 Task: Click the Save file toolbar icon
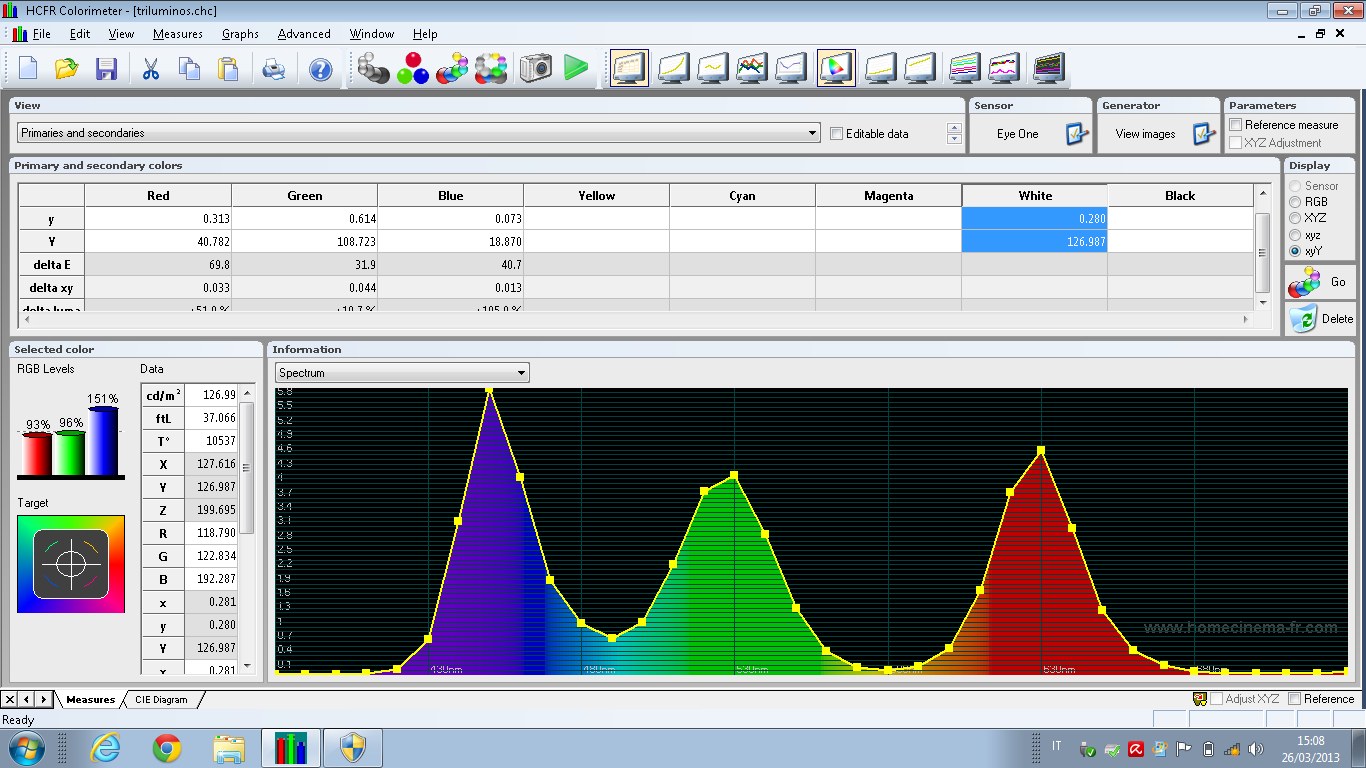coord(106,68)
